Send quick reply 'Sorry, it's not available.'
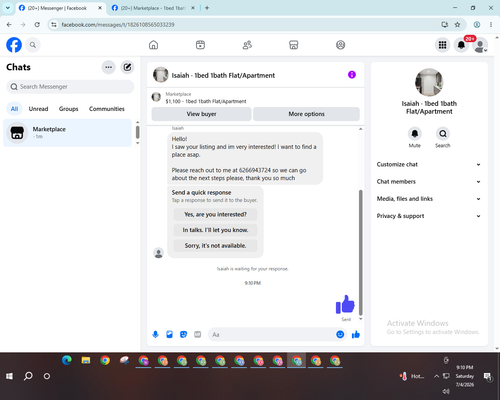Viewport: 500px width, 400px height. pos(215,246)
